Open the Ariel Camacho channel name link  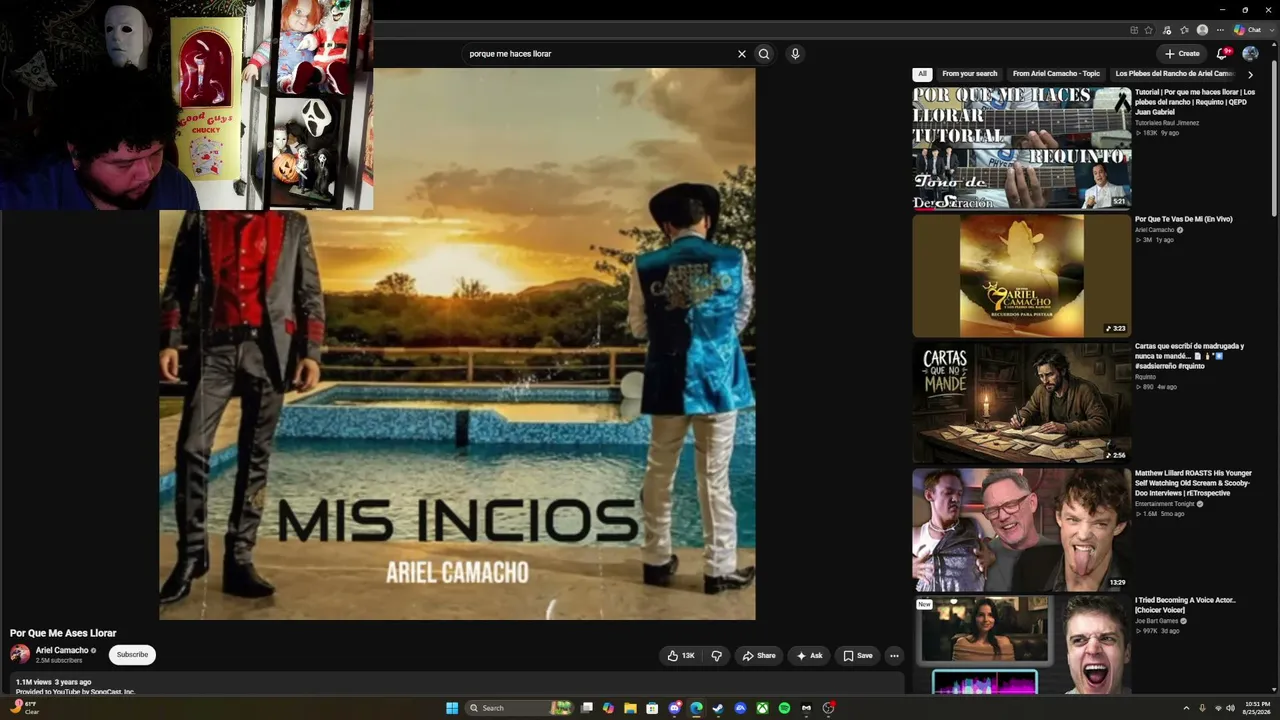tap(62, 650)
